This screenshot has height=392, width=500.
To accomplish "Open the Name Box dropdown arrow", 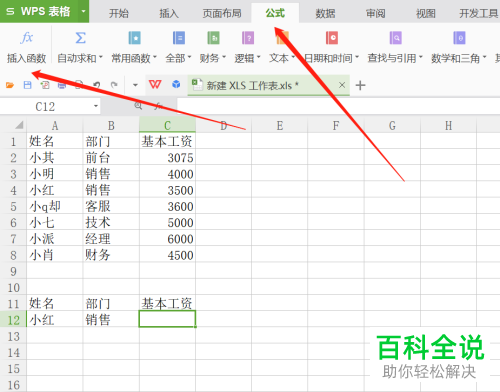I will 96,106.
